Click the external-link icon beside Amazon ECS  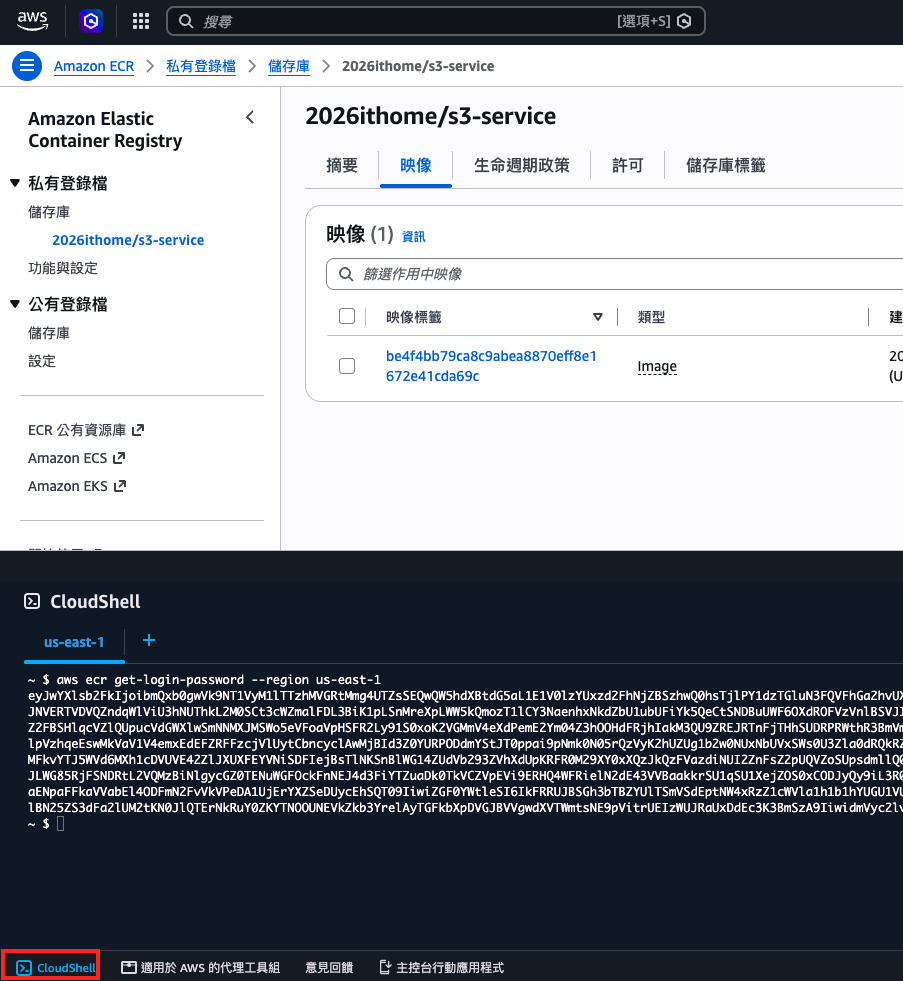click(x=120, y=458)
